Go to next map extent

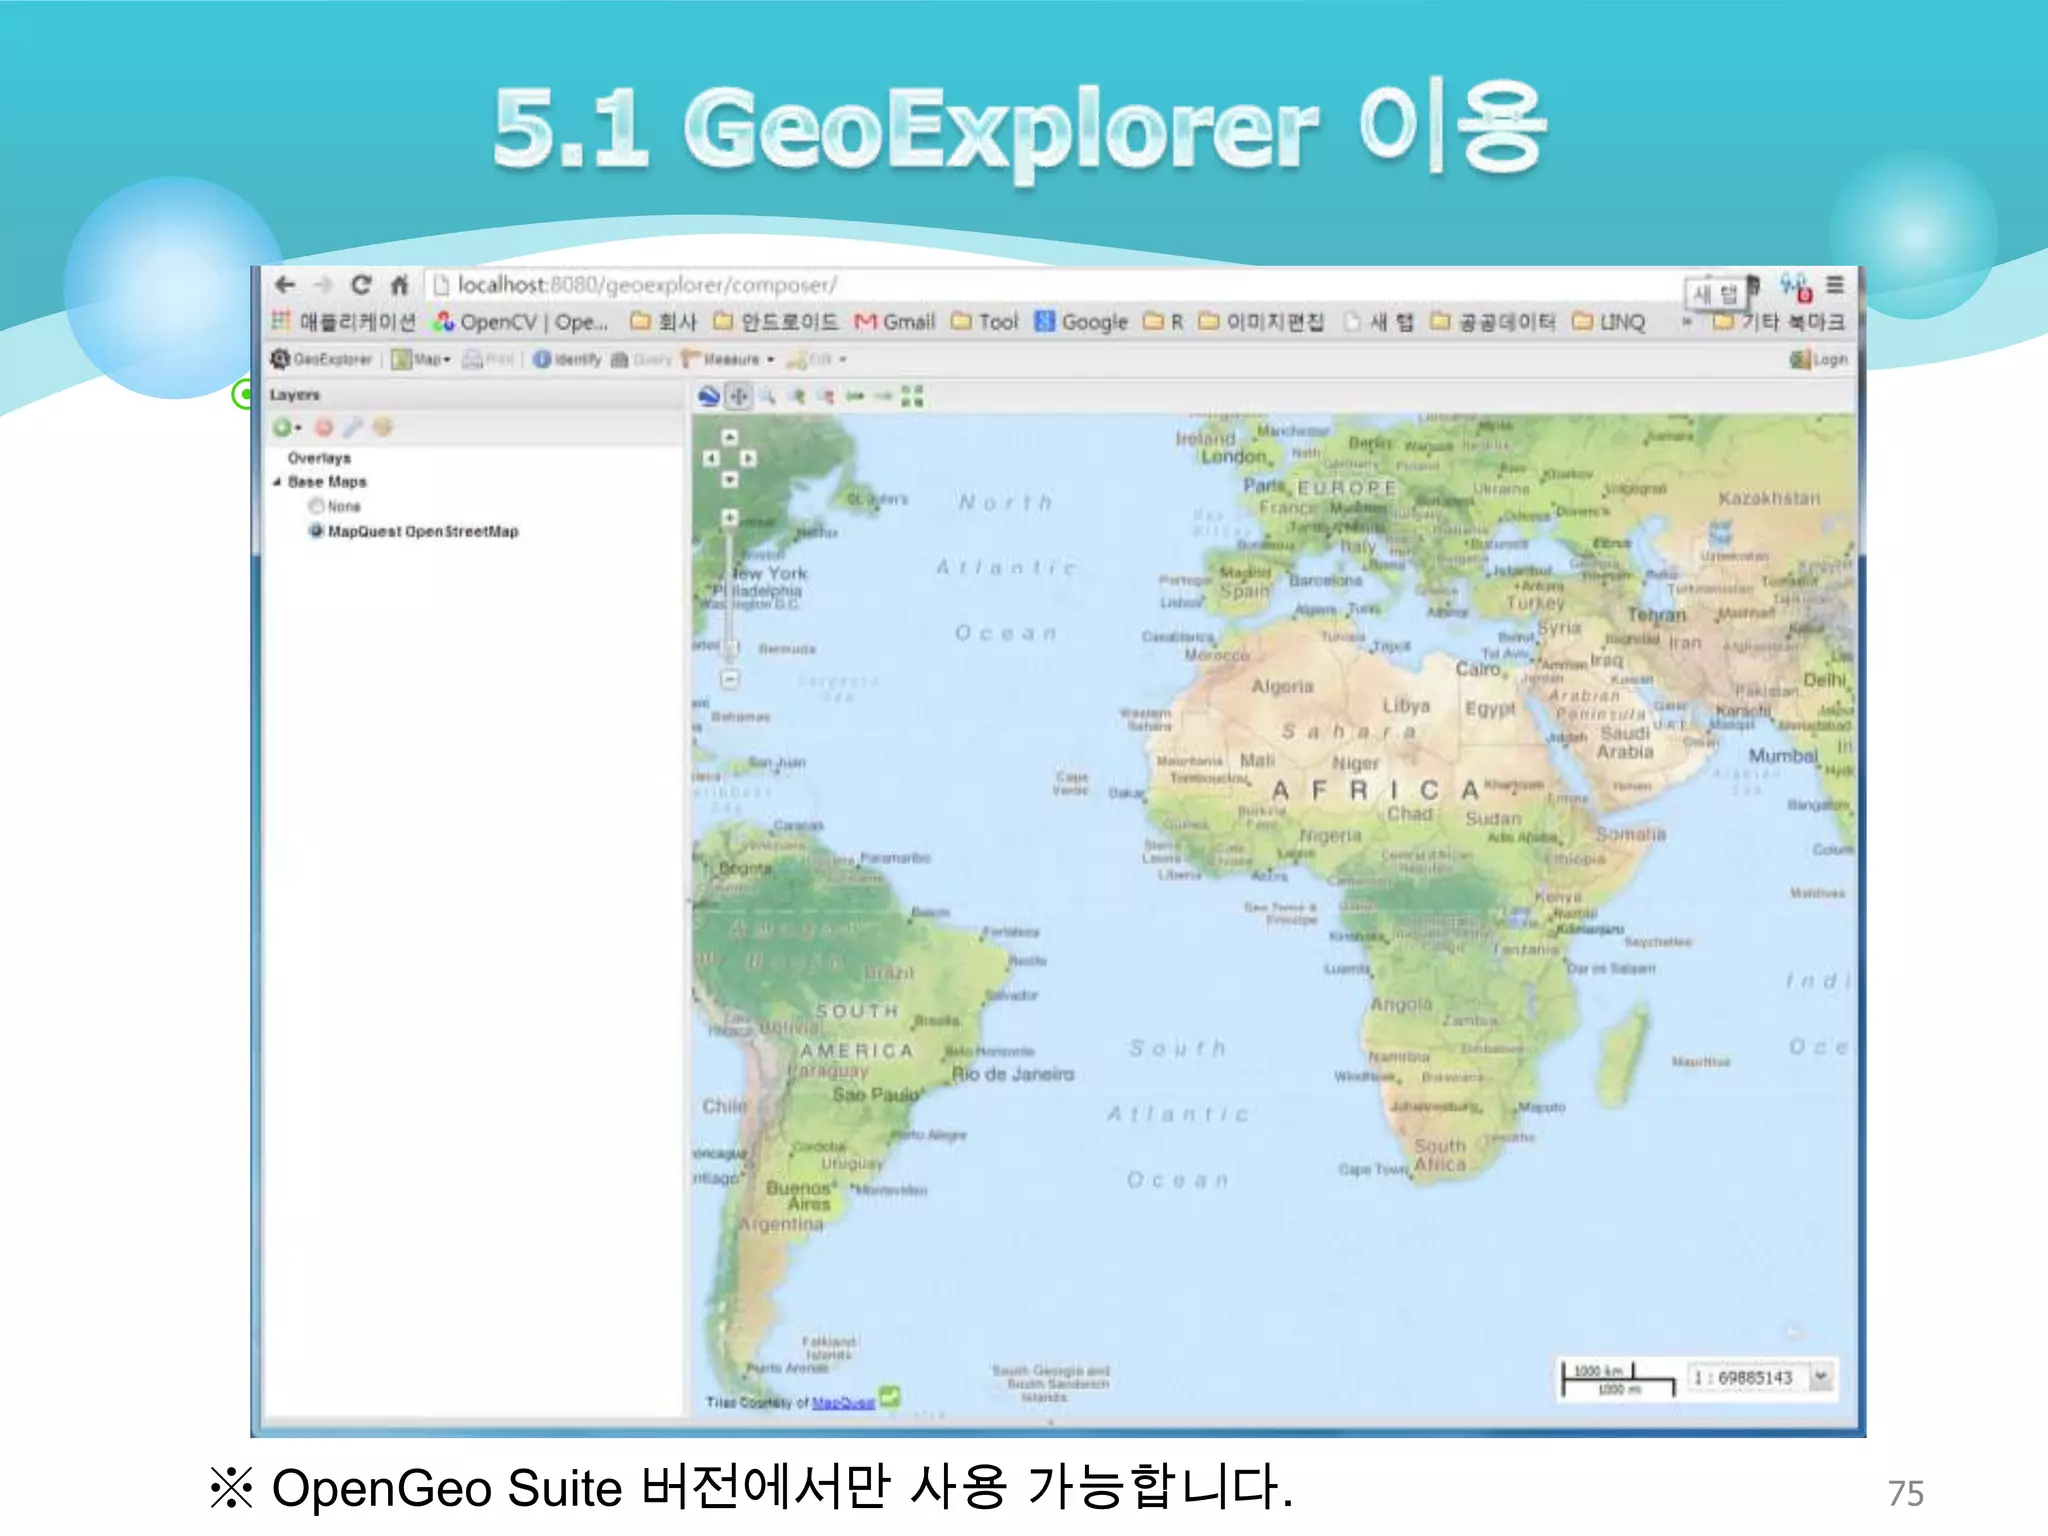tap(883, 397)
